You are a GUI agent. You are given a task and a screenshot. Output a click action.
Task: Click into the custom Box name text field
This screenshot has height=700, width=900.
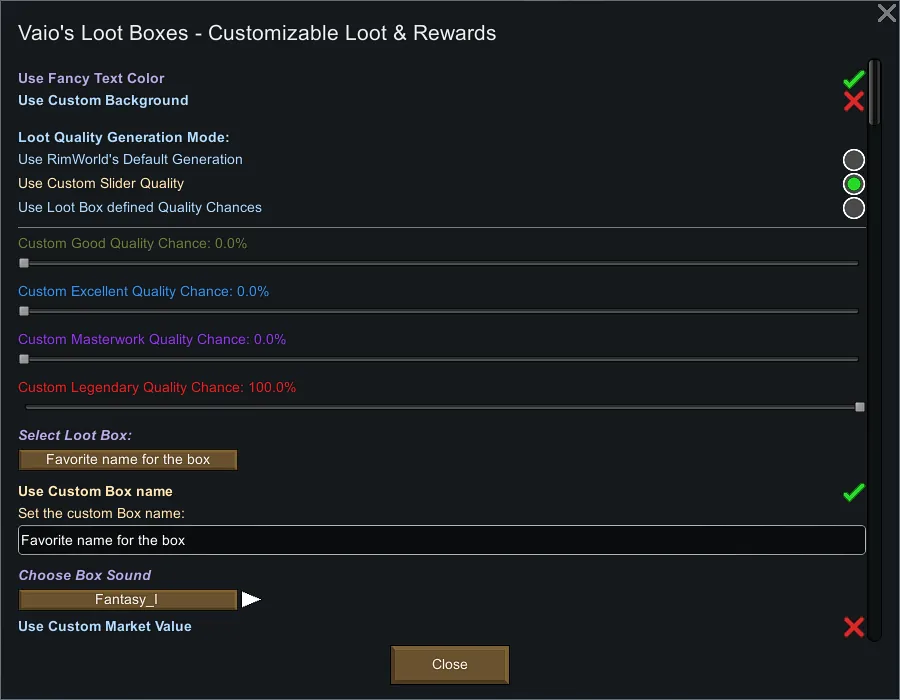pos(441,540)
